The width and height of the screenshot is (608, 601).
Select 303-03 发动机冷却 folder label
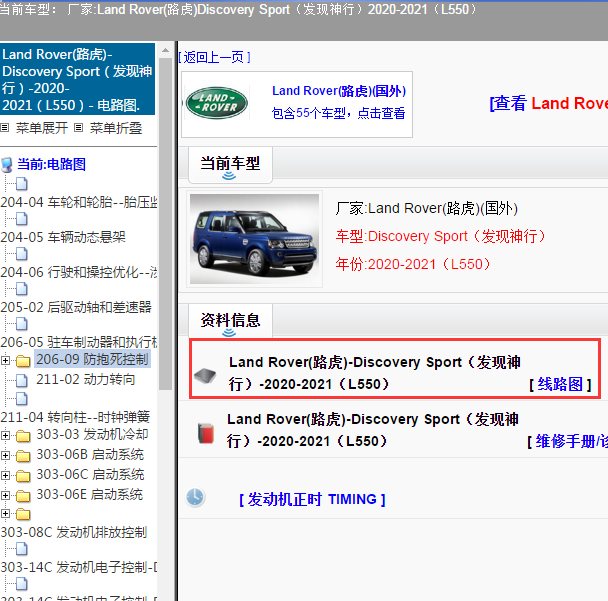[x=92, y=434]
